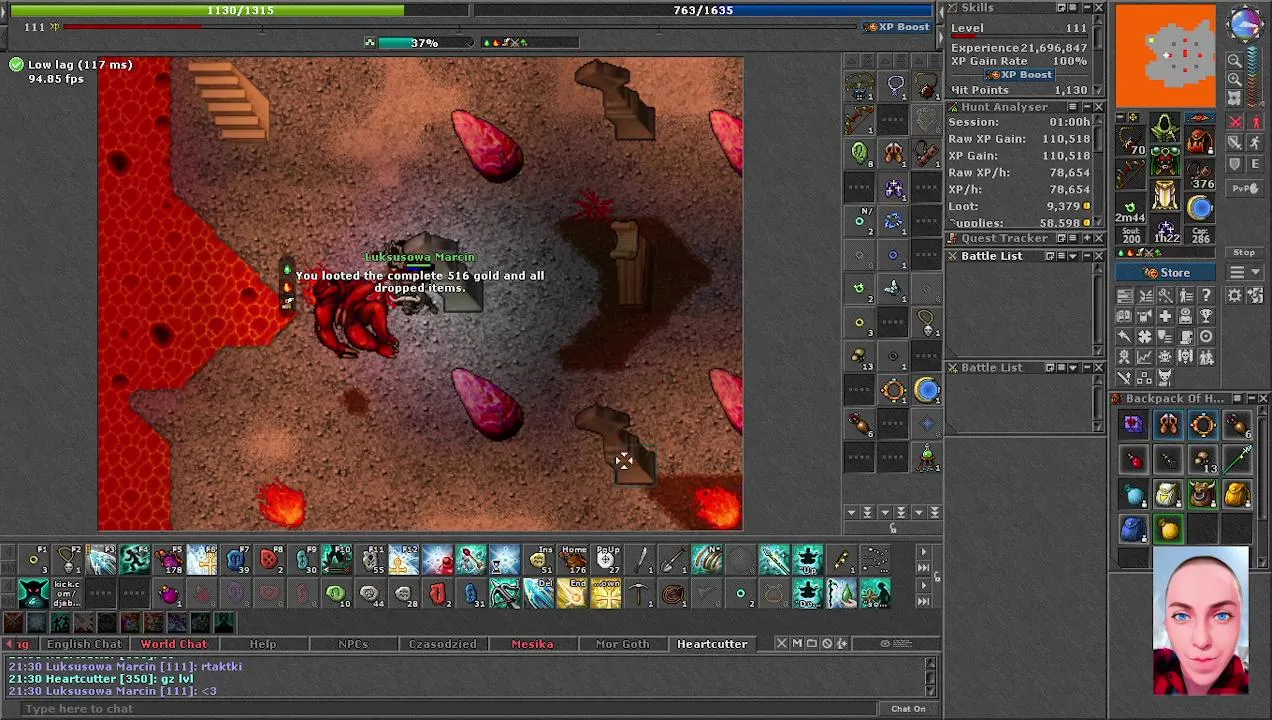Toggle expert mode E button
Viewport: 1272px width, 720px height.
tap(1256, 165)
